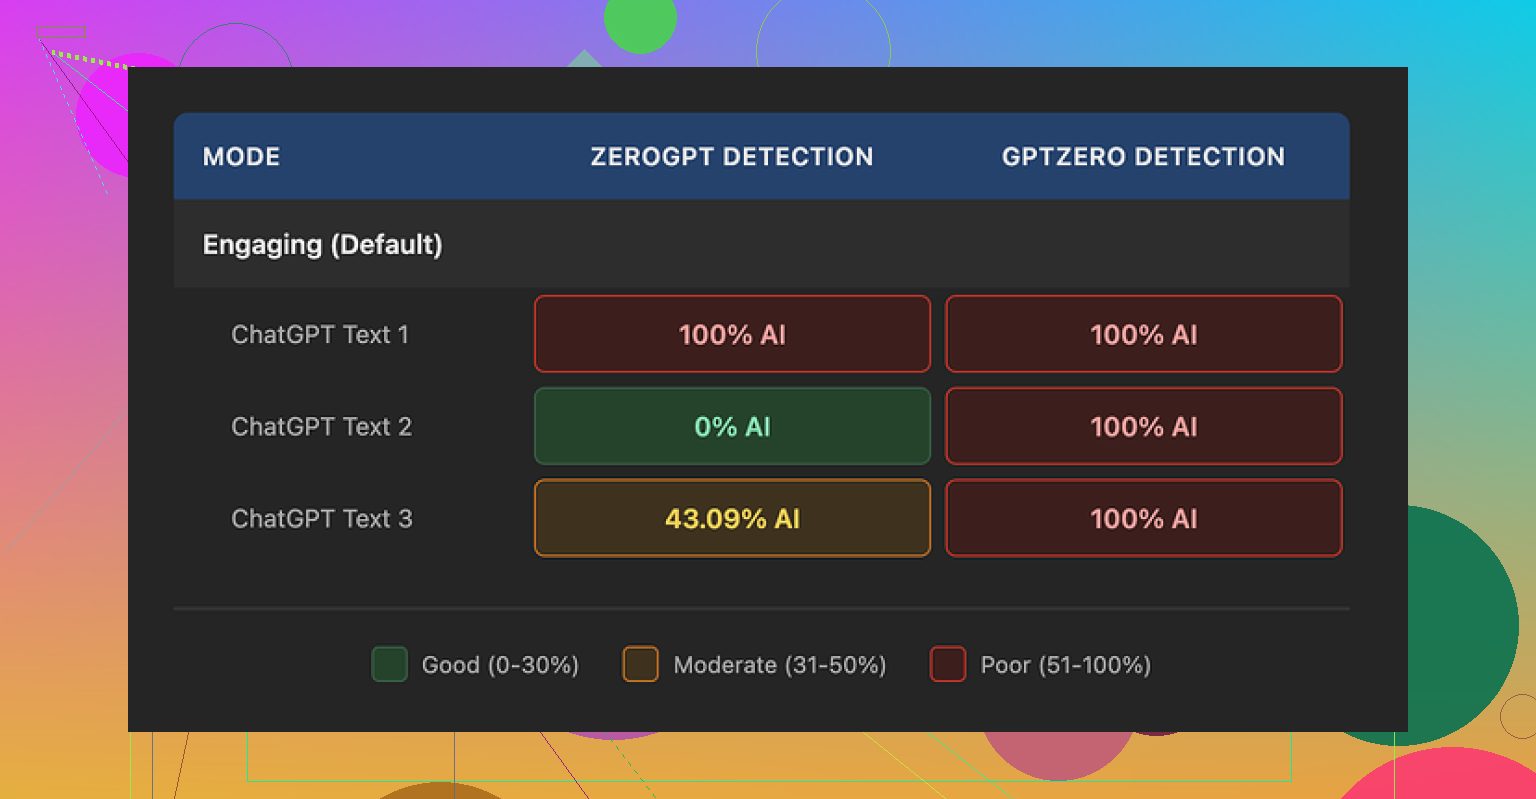The image size is (1536, 799).
Task: Click the Poor (51-100%) legend label
Action: [x=1065, y=665]
